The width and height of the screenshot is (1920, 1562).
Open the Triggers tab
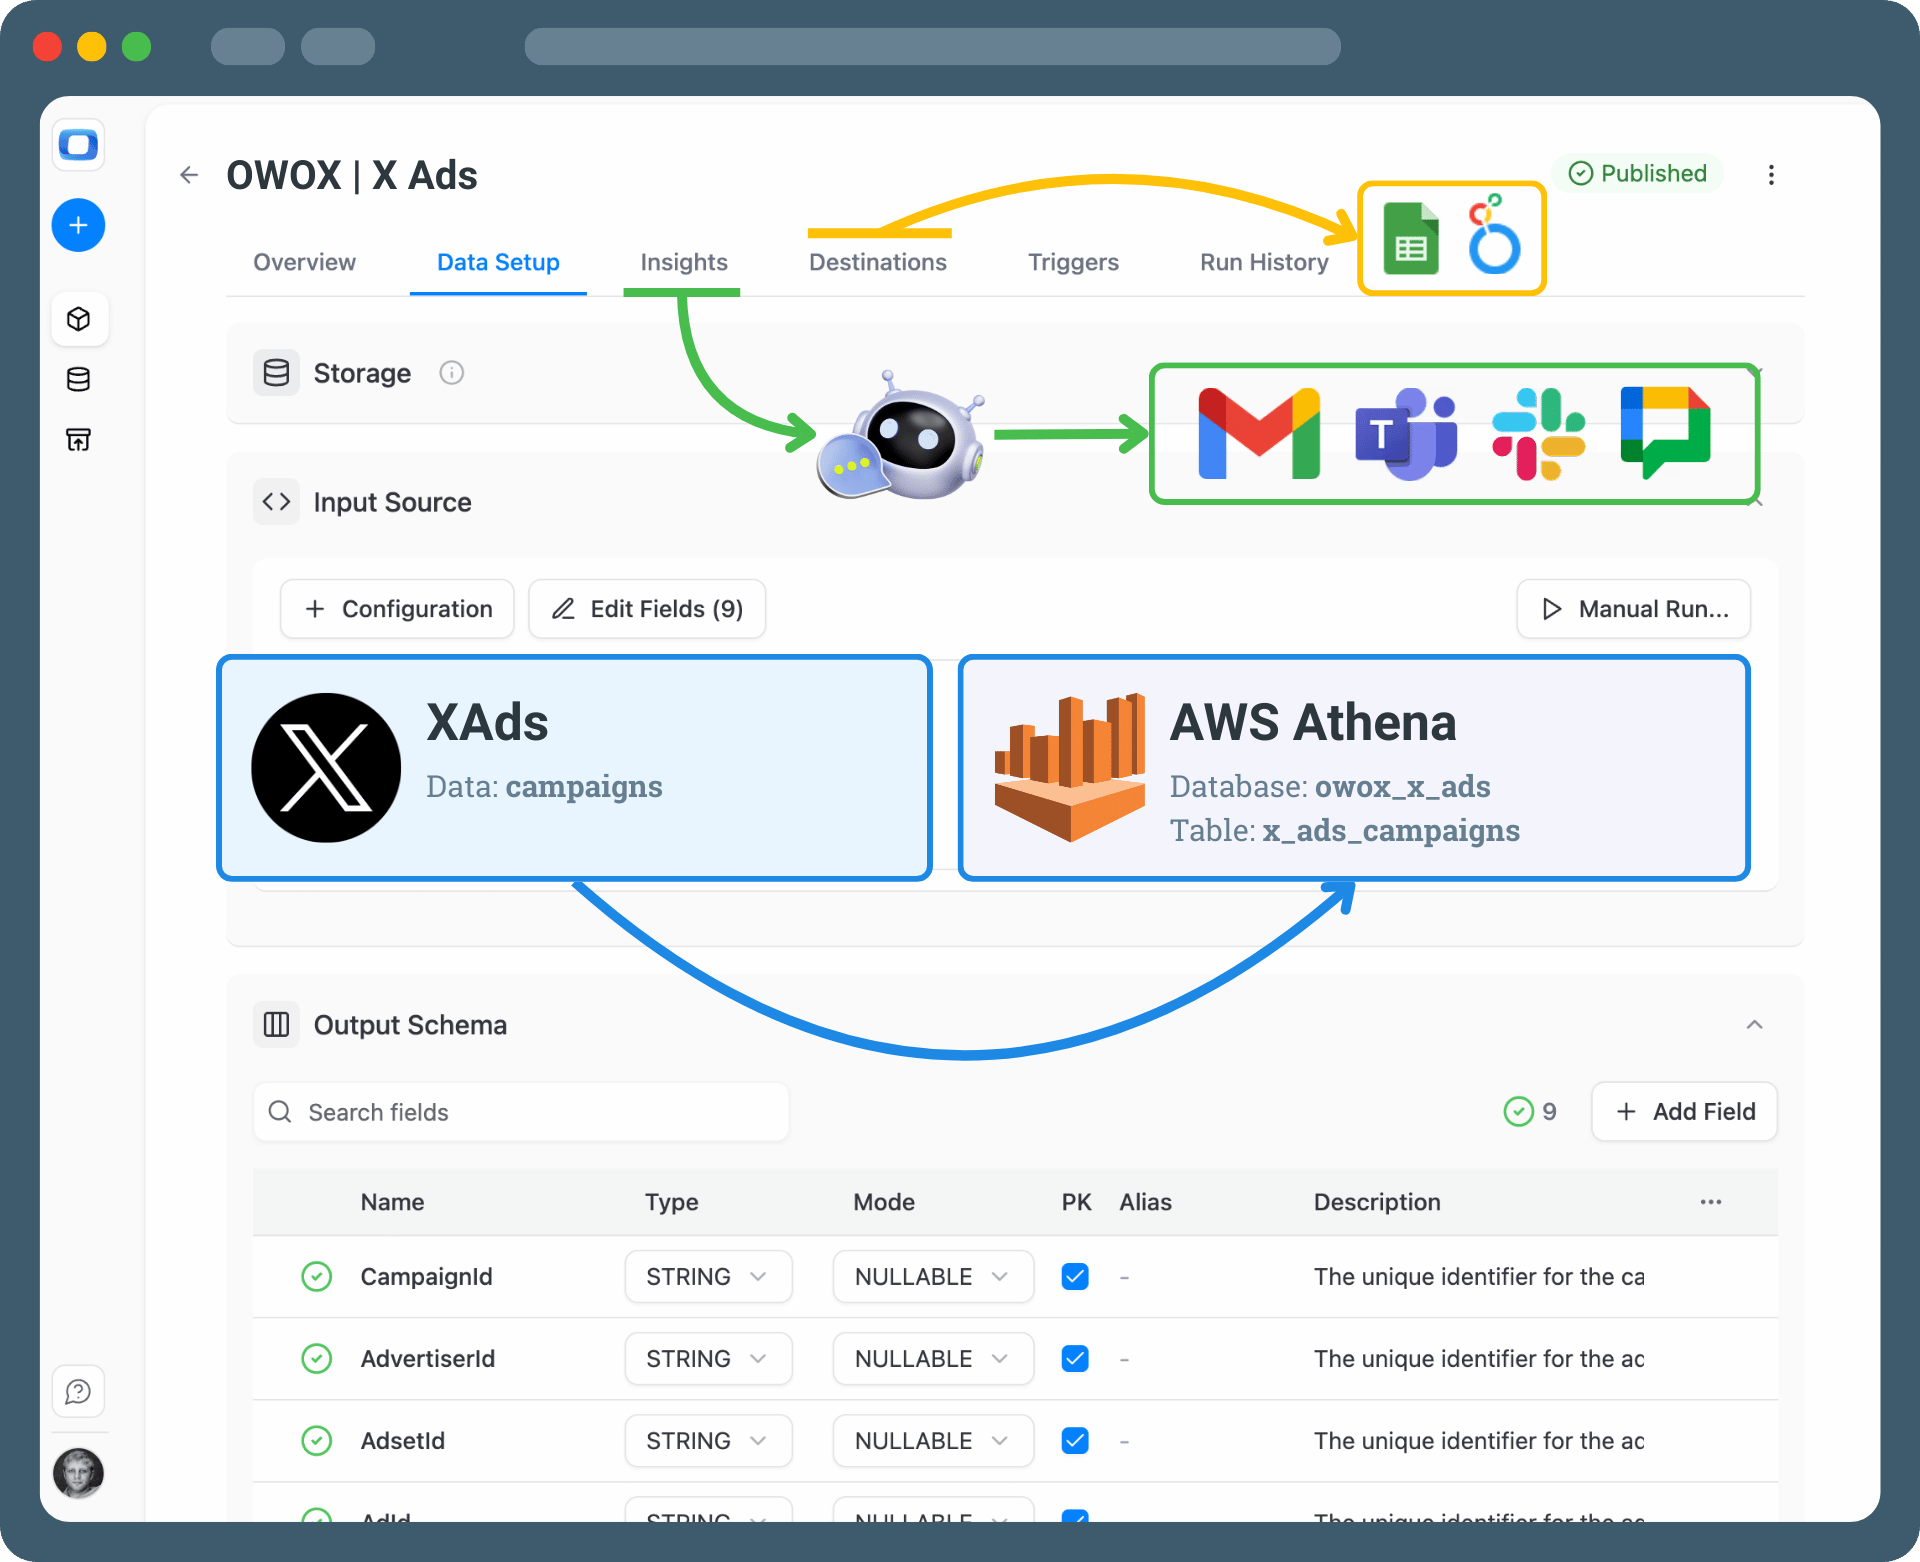[x=1073, y=262]
